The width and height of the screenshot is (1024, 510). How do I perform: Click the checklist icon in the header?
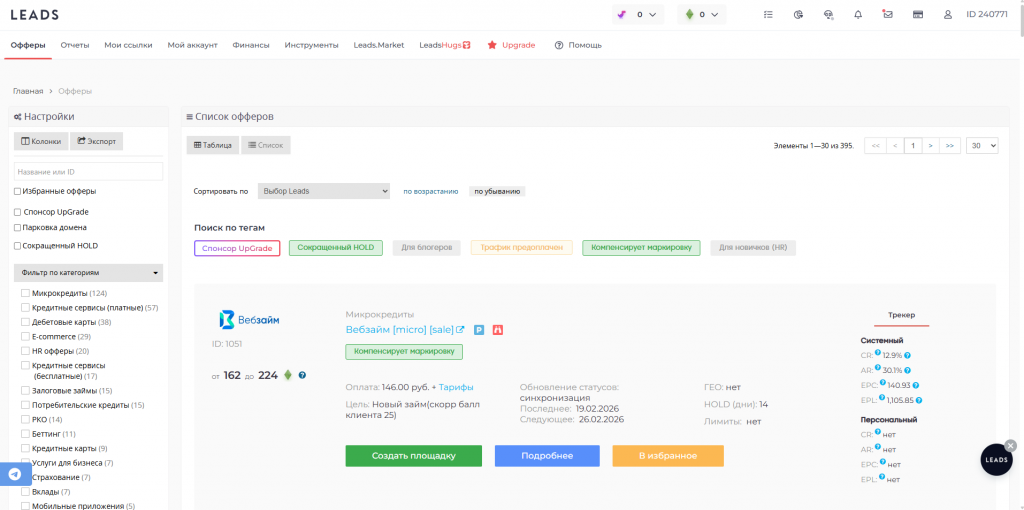pos(768,15)
